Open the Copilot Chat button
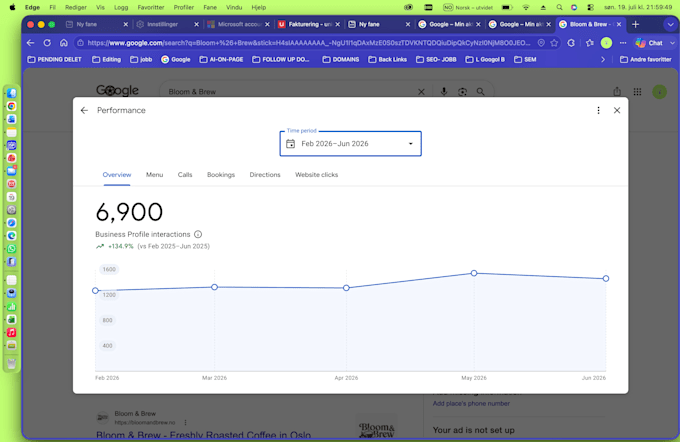The image size is (680, 442). 649,43
